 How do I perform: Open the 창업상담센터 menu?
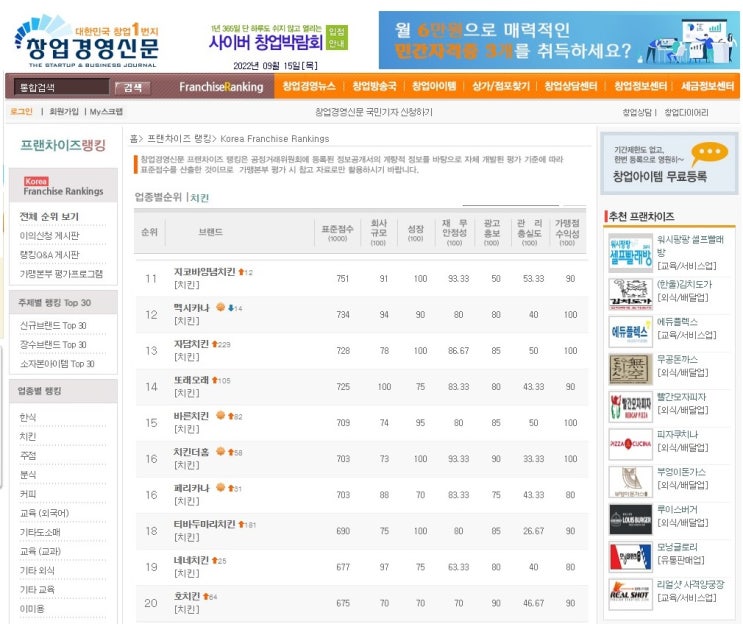(571, 86)
